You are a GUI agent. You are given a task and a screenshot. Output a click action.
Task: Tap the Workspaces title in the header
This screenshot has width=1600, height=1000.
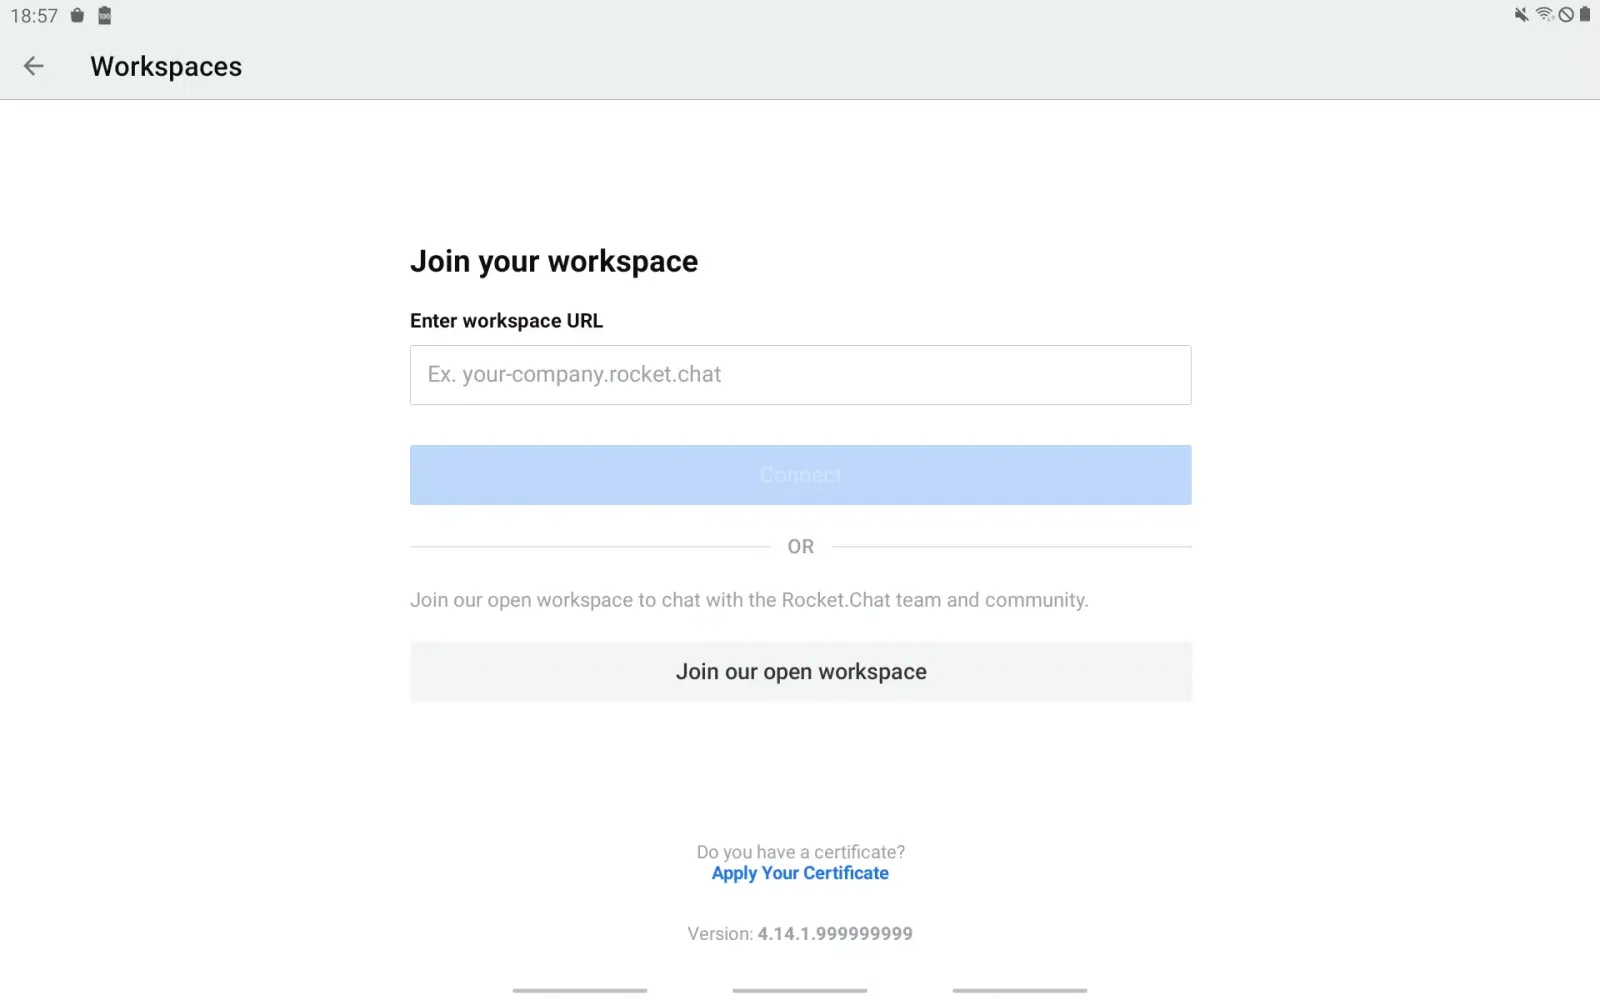[x=165, y=66]
